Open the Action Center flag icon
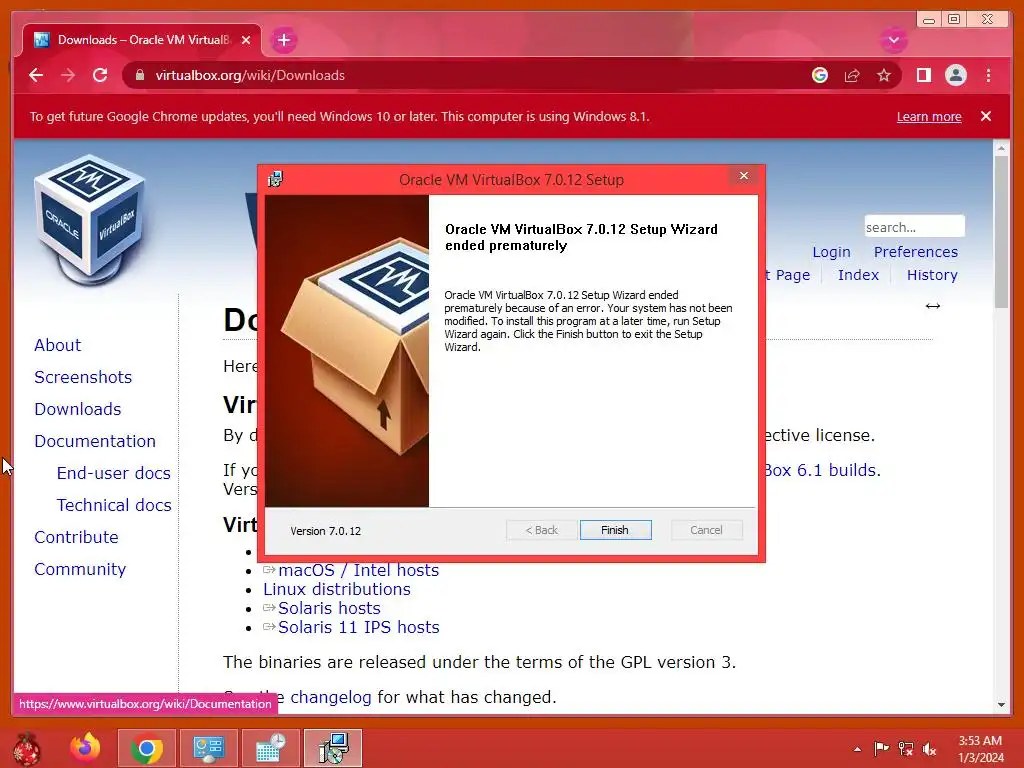Image resolution: width=1024 pixels, height=768 pixels. pyautogui.click(x=881, y=748)
